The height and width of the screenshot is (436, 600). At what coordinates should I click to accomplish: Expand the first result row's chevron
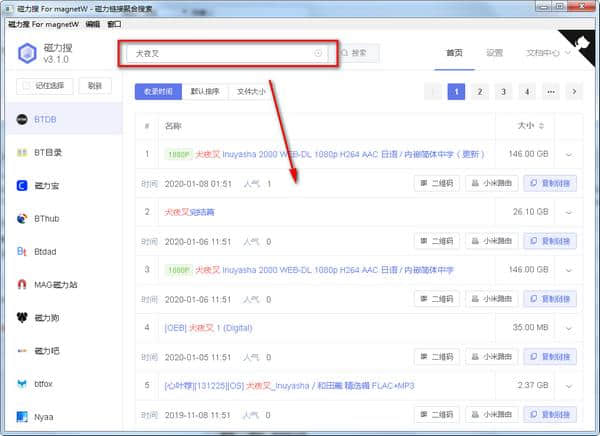tap(569, 154)
